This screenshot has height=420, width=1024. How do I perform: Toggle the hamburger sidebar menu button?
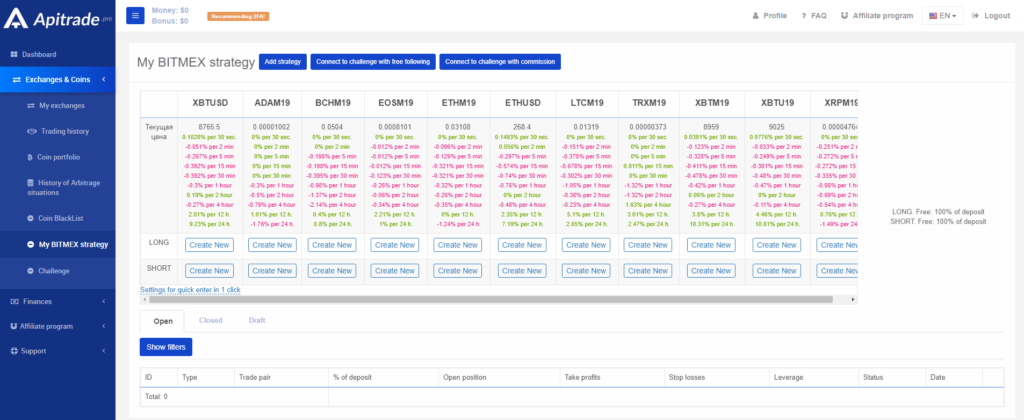tap(135, 16)
